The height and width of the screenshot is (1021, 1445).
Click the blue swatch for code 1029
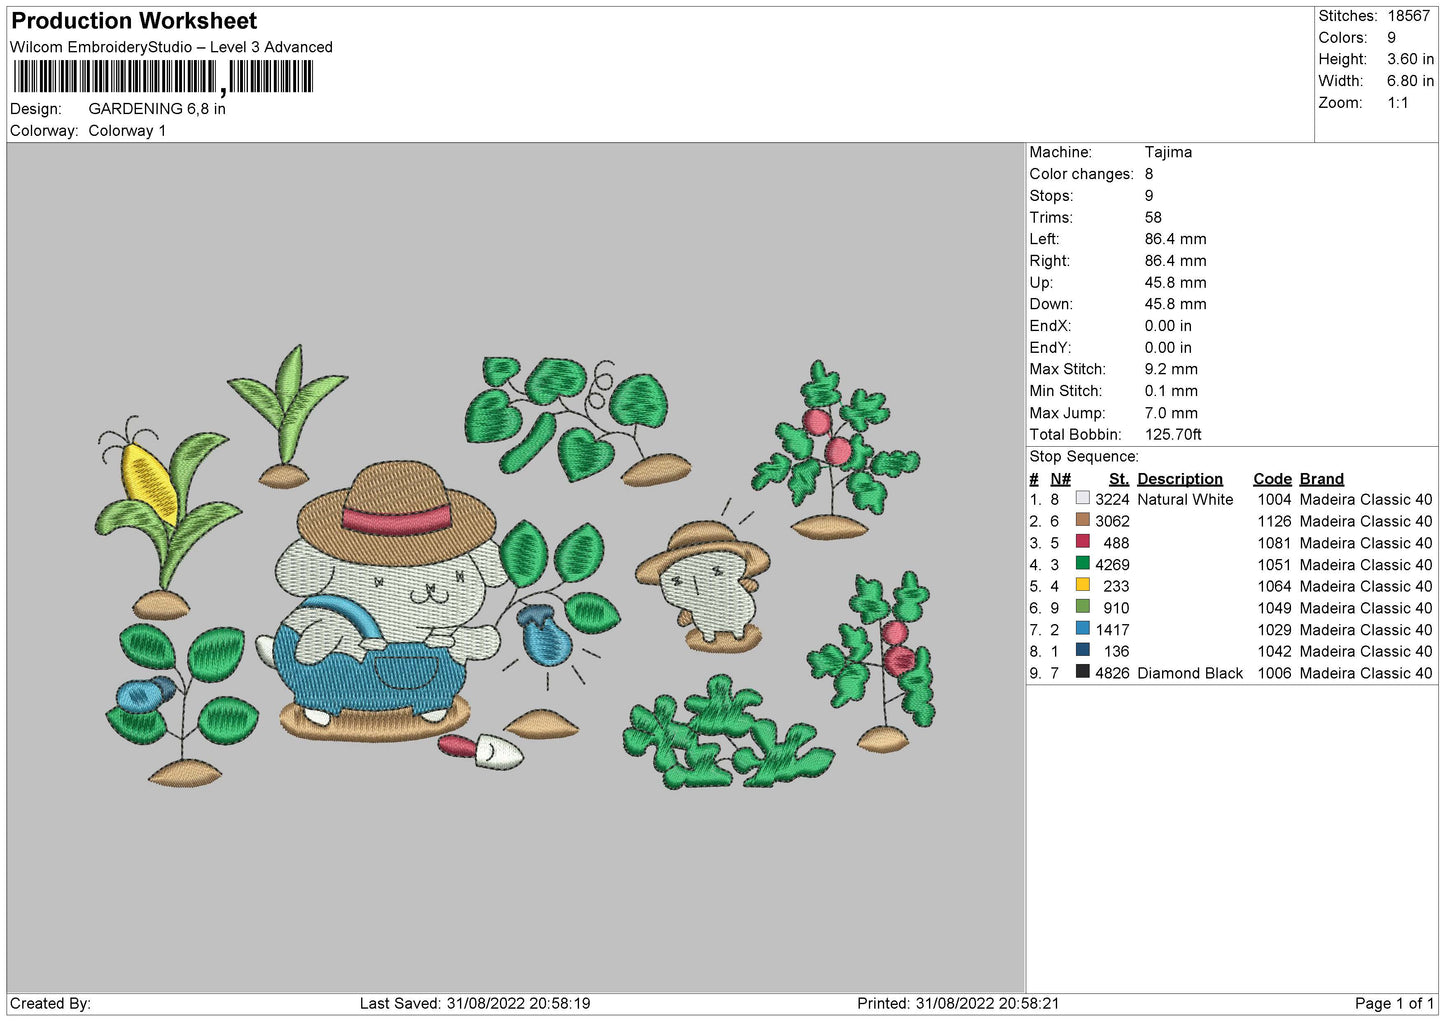[1082, 629]
